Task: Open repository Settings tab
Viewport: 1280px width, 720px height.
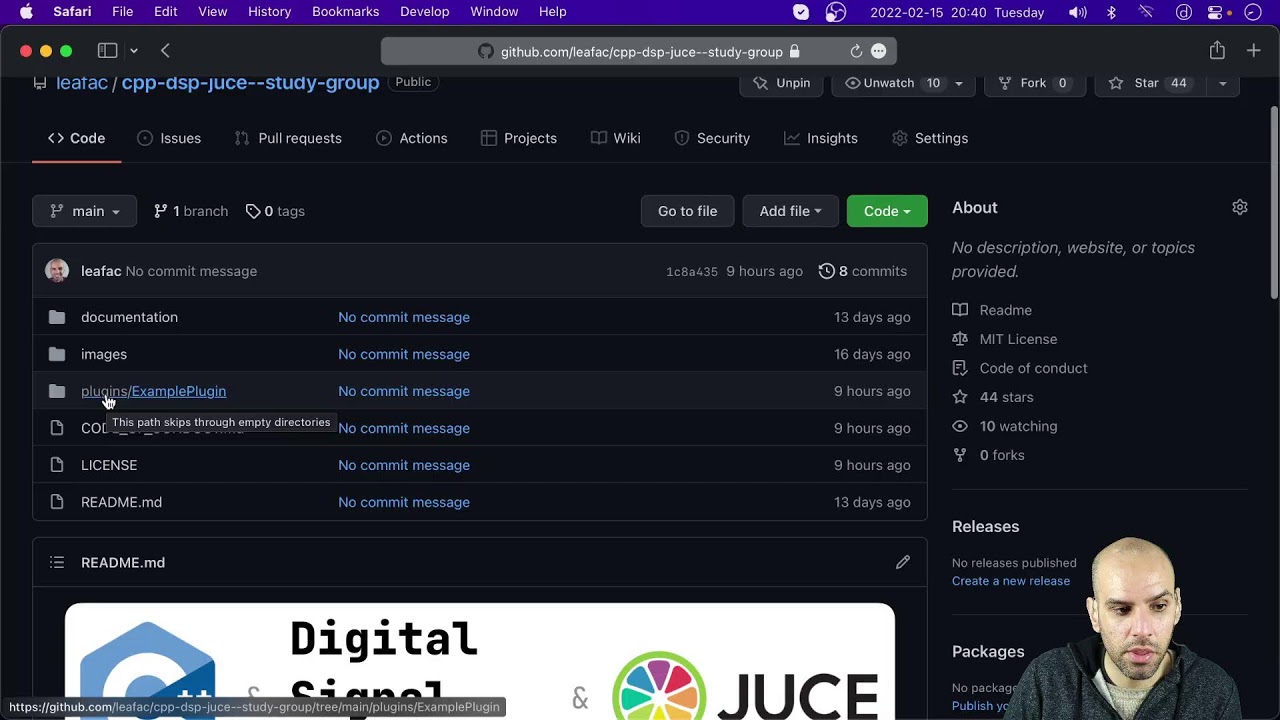Action: coord(930,138)
